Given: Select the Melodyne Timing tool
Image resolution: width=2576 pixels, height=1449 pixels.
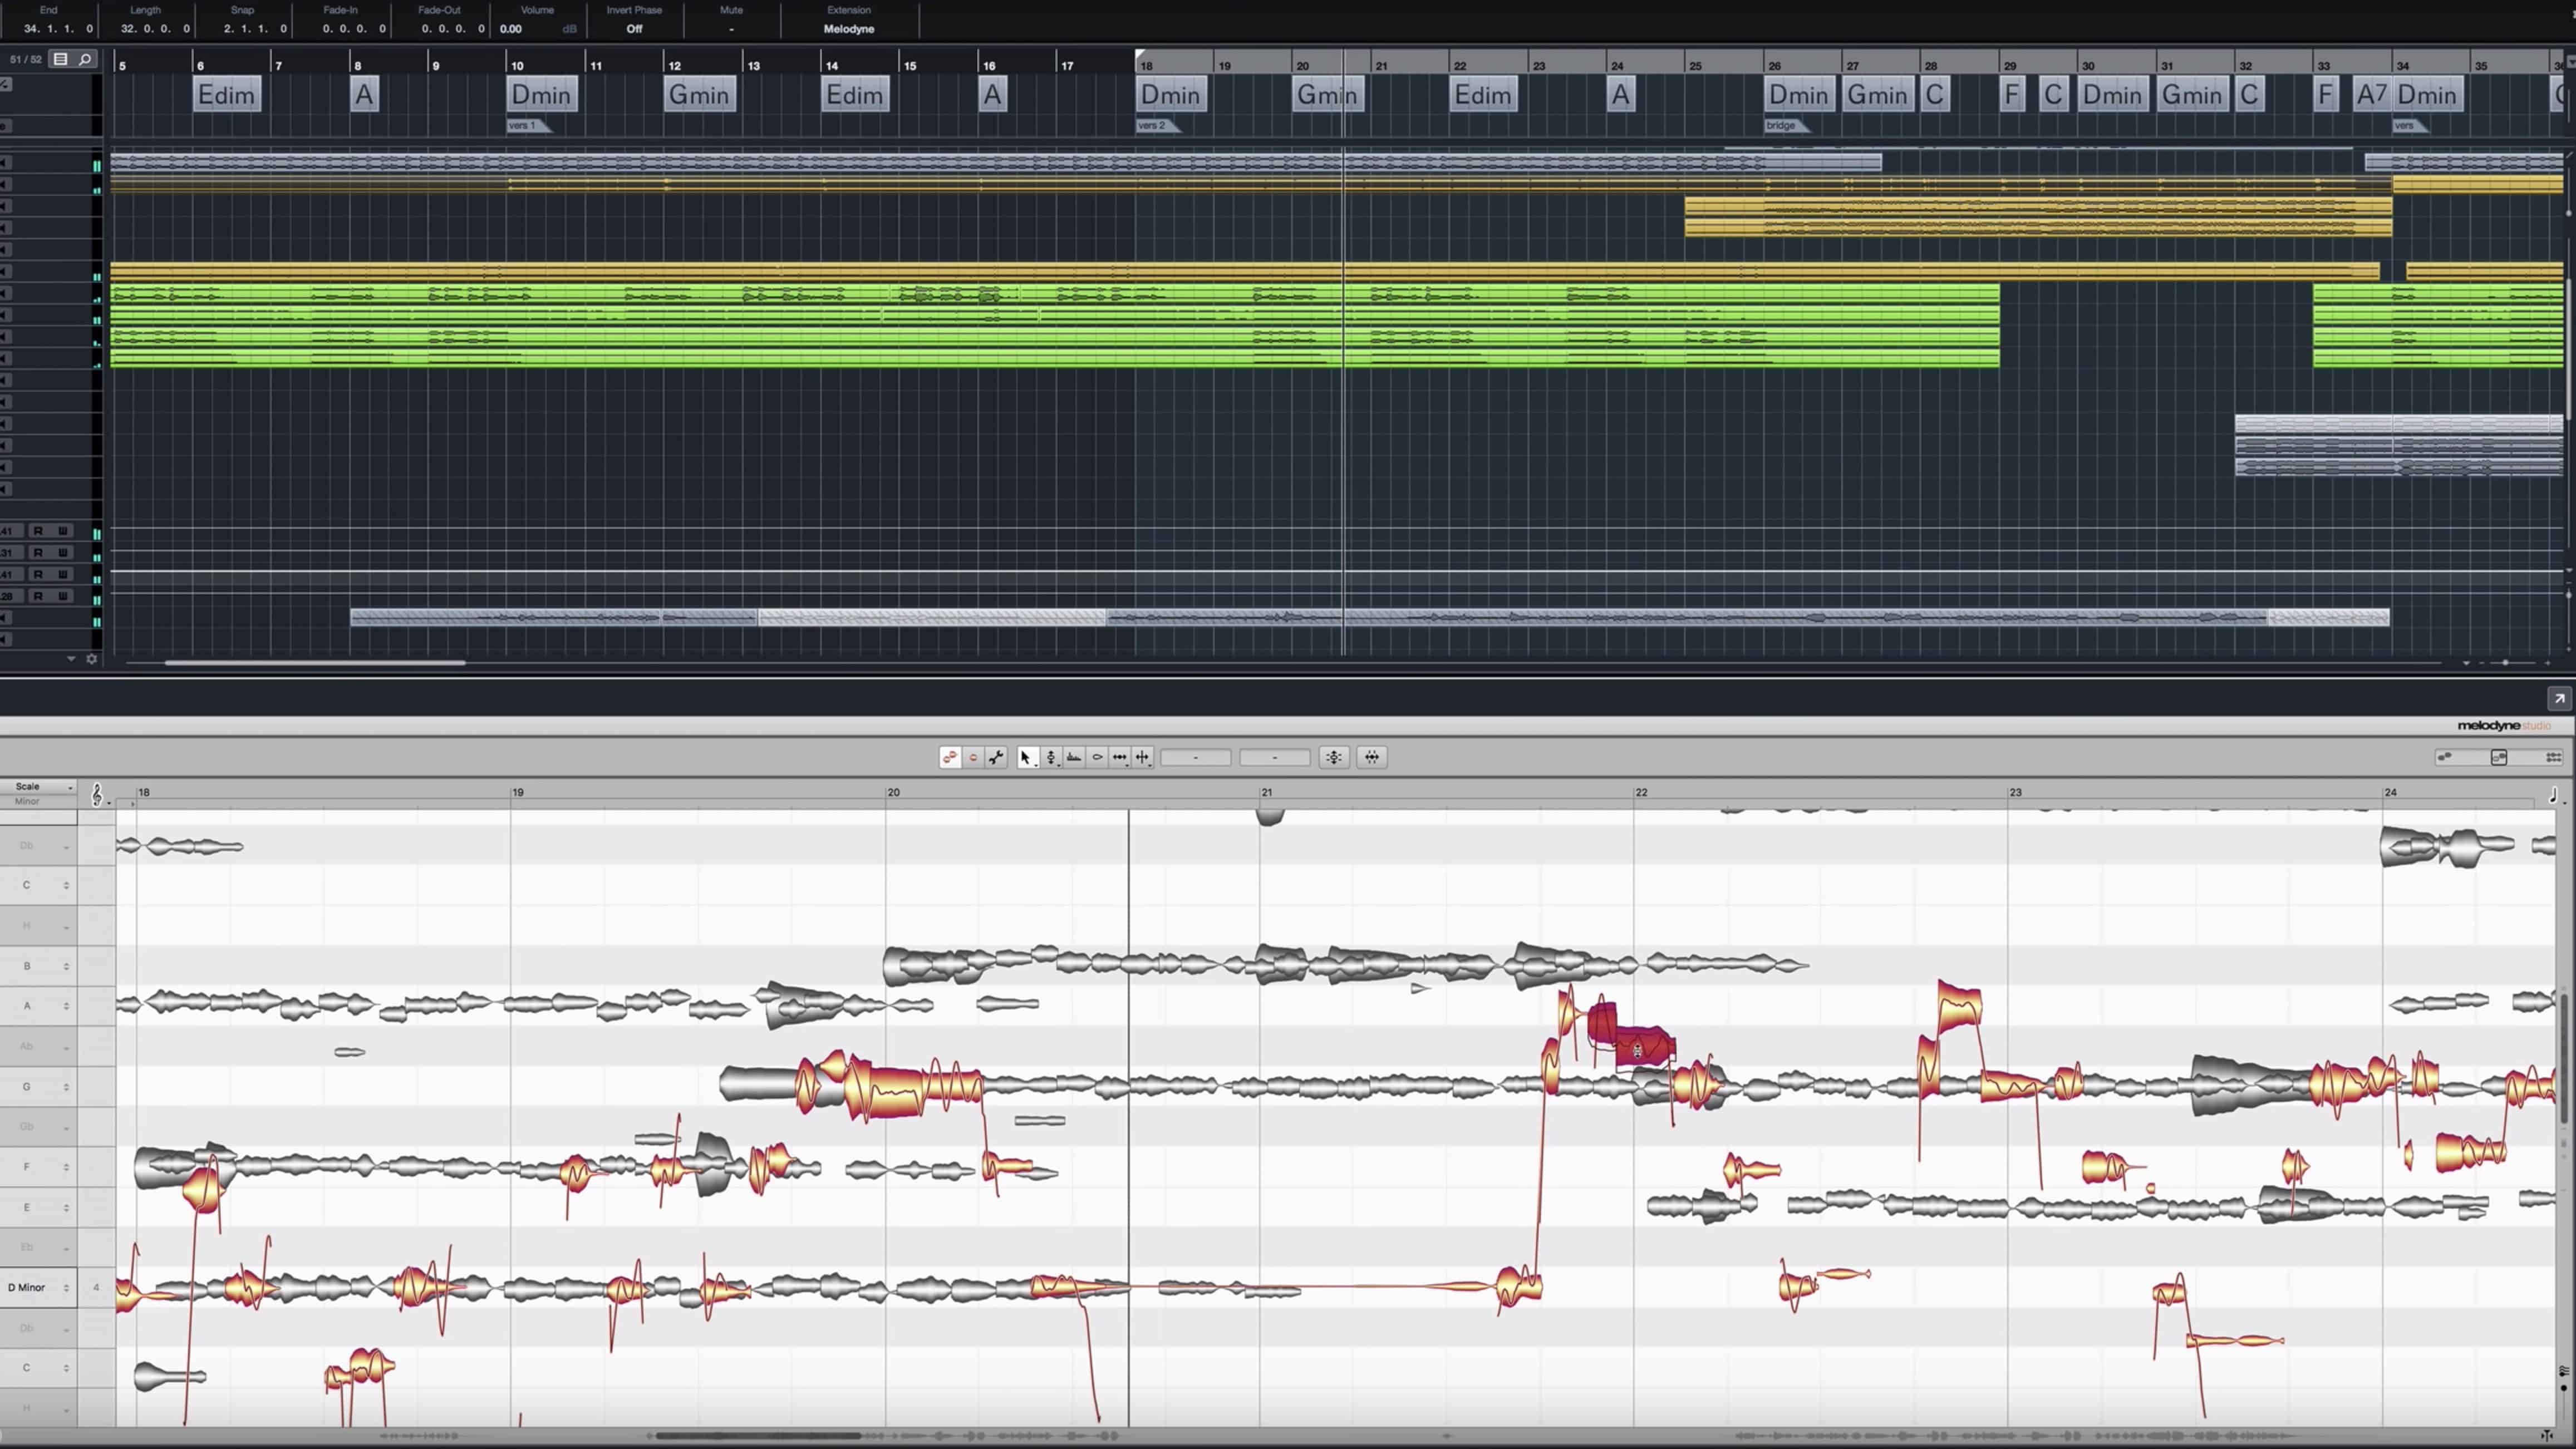Looking at the screenshot, I should coord(1120,757).
